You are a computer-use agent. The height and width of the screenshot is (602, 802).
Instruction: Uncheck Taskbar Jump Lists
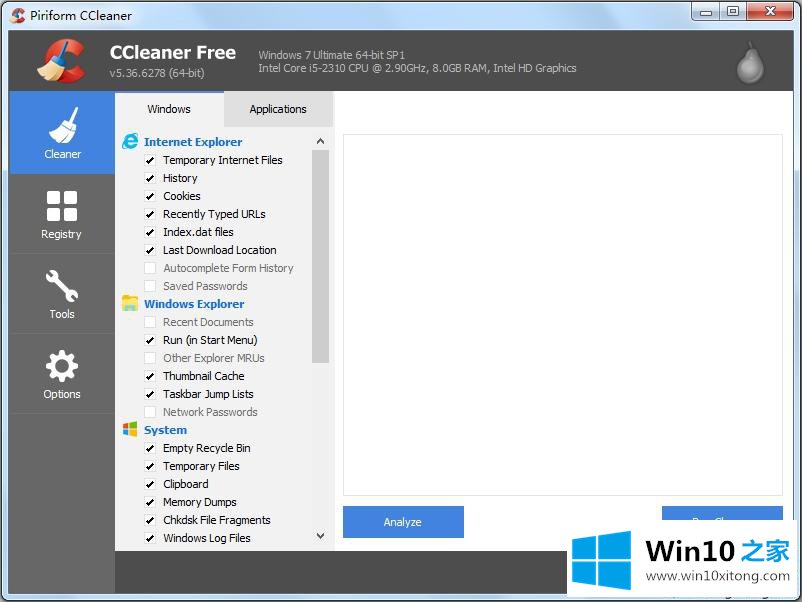point(150,394)
